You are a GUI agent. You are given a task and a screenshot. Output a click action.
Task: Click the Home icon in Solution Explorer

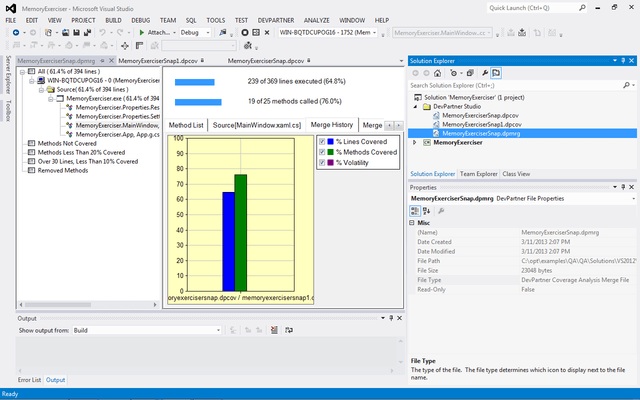[x=438, y=73]
